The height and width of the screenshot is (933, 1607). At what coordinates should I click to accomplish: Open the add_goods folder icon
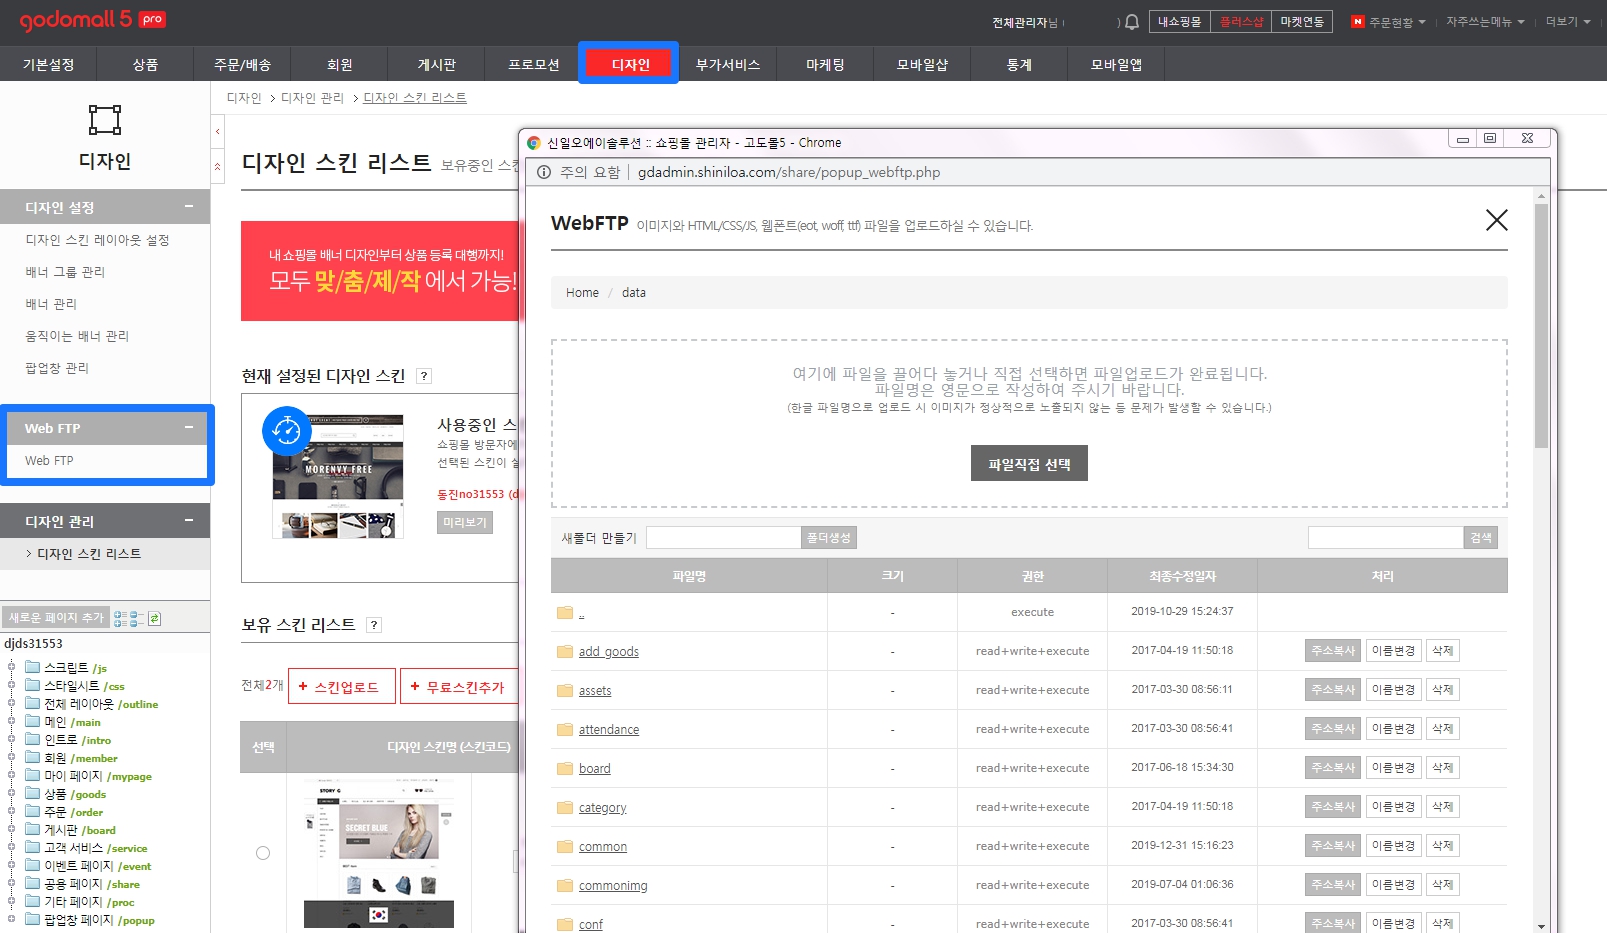pos(565,652)
